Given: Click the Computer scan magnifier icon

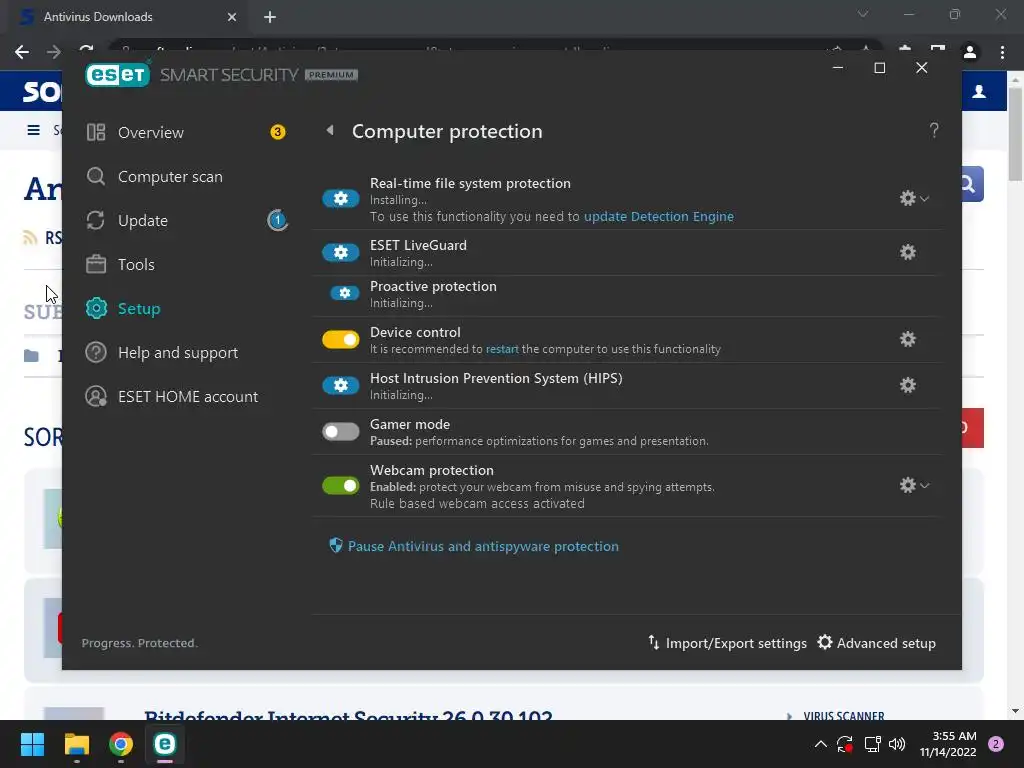Looking at the screenshot, I should point(96,176).
